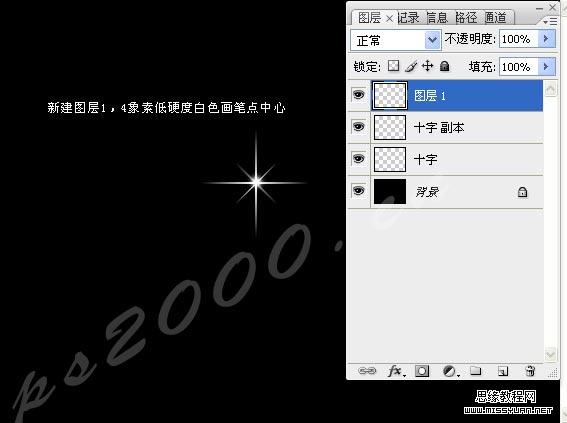Viewport: 567px width, 423px height.
Task: Click the layers list scroll down arrow
Action: [x=550, y=354]
